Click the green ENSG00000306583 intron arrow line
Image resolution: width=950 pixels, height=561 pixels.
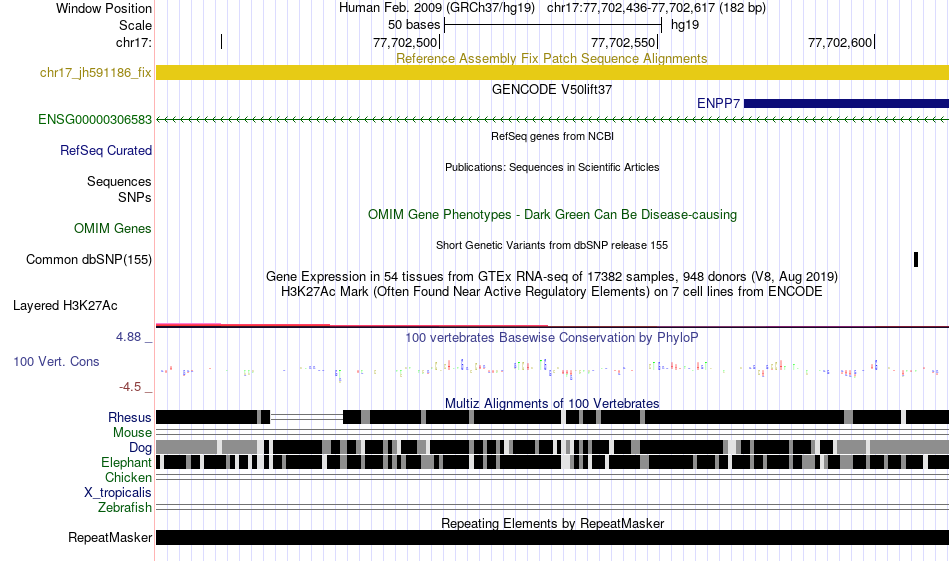552,120
